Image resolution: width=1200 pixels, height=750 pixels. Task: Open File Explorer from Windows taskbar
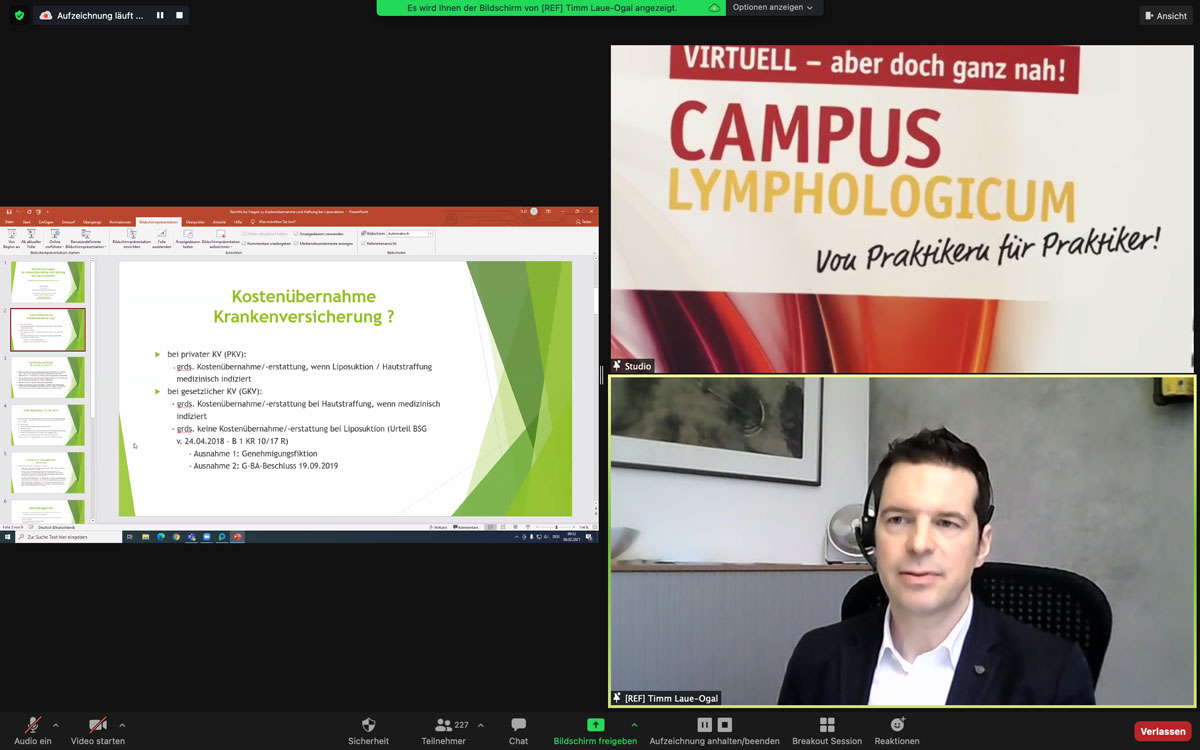(146, 537)
